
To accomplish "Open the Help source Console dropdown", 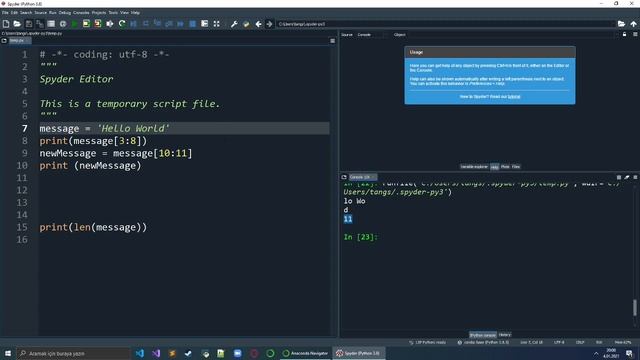I will coord(370,35).
